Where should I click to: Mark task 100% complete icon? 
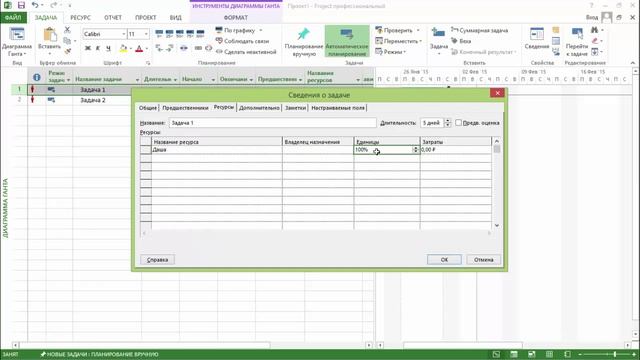(200, 33)
